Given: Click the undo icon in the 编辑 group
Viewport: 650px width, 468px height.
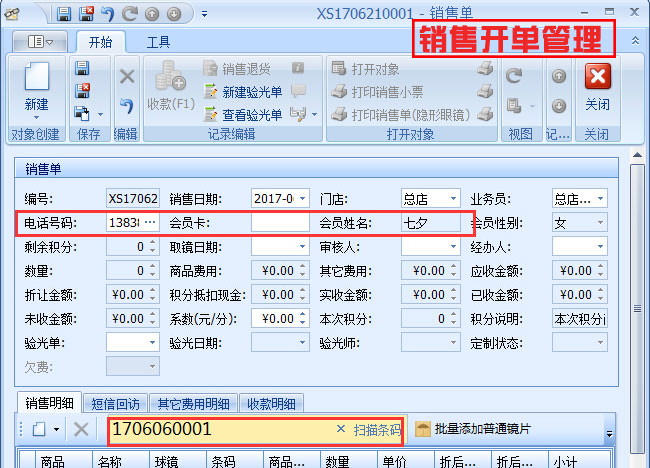Looking at the screenshot, I should pyautogui.click(x=127, y=106).
